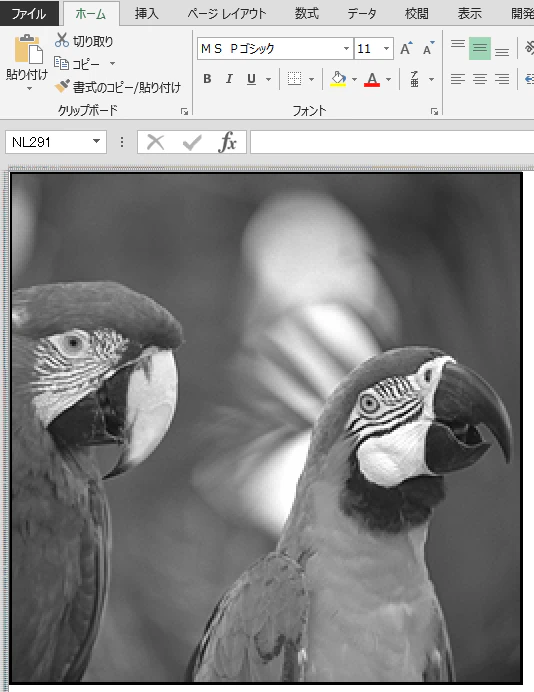This screenshot has width=534, height=692.
Task: Expand phonetic guide dropdown arrow
Action: tap(432, 79)
